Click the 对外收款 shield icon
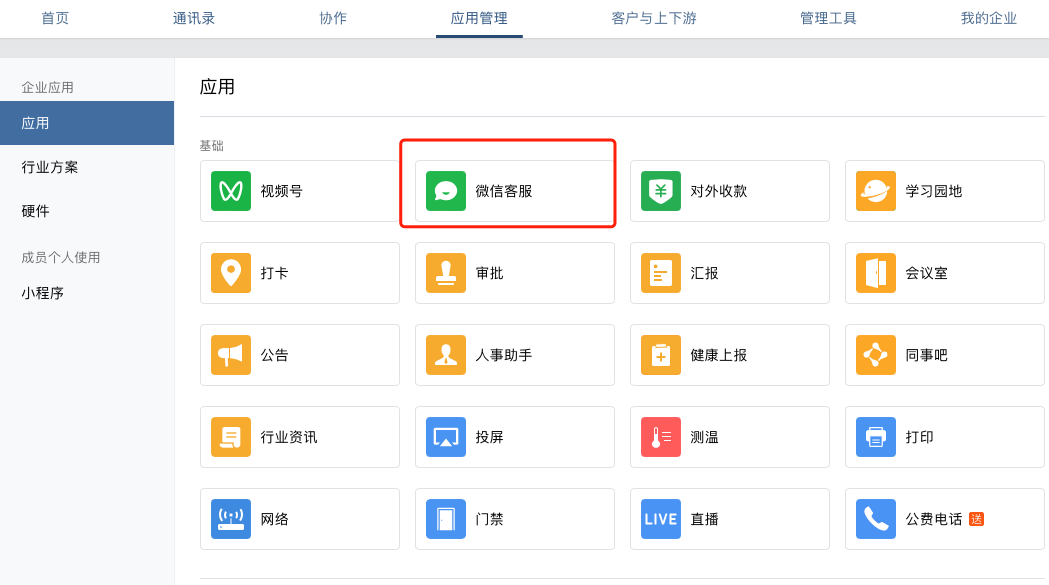Screen dimensions: 1049x585 pos(661,191)
